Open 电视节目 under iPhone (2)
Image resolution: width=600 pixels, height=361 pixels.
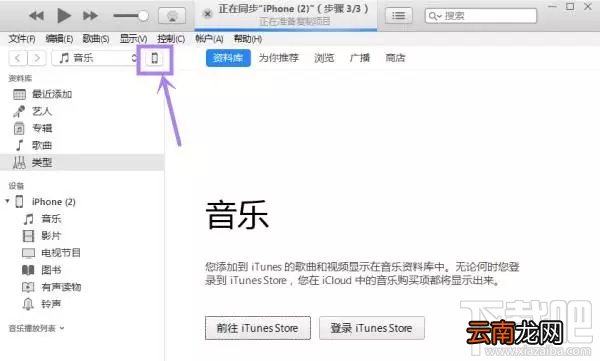click(x=82, y=253)
